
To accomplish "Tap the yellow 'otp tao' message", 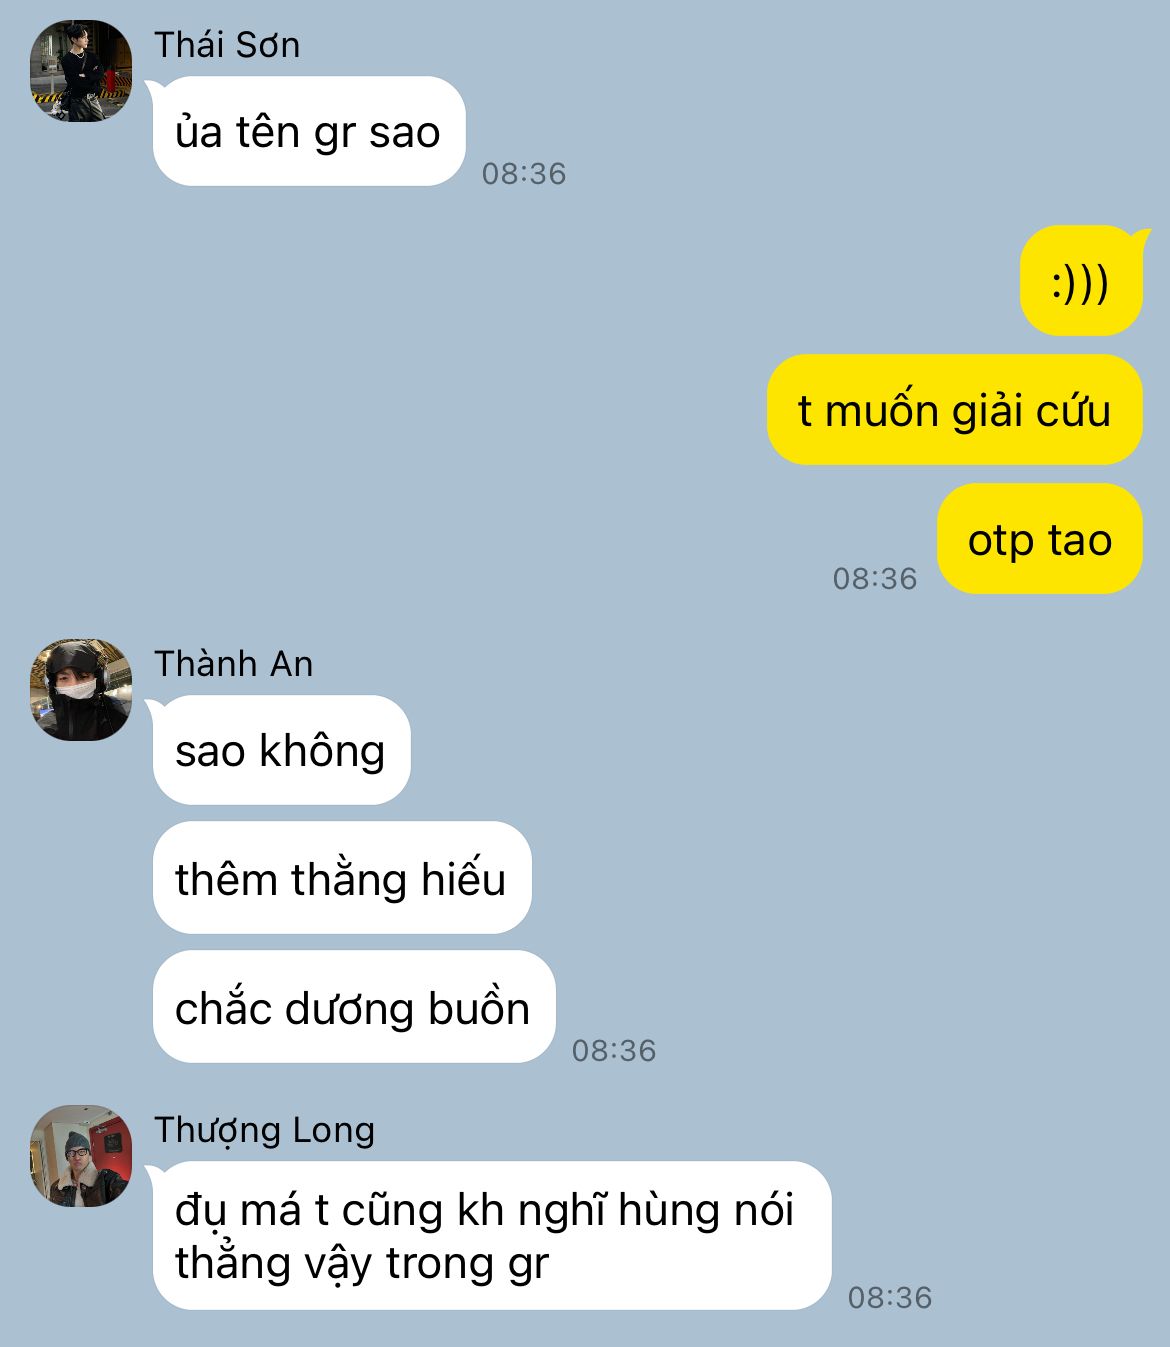I will point(1040,538).
